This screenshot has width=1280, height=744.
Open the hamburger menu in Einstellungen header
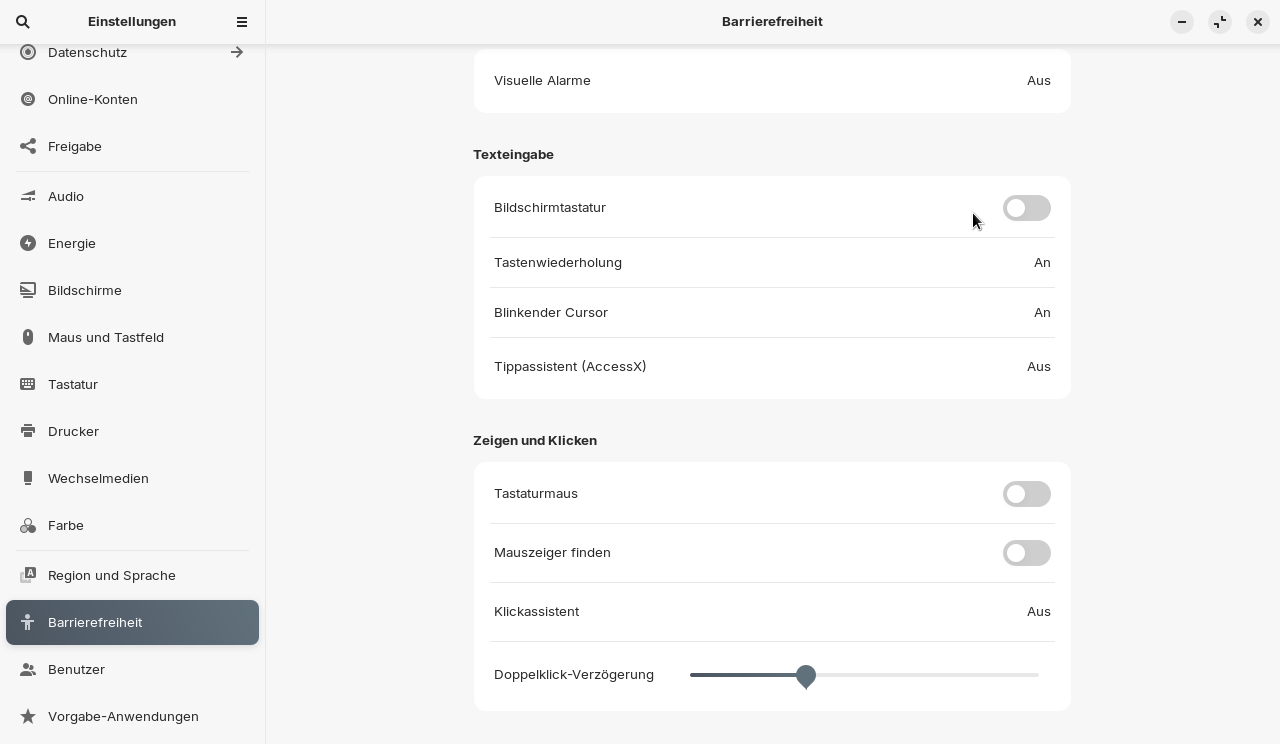(241, 21)
